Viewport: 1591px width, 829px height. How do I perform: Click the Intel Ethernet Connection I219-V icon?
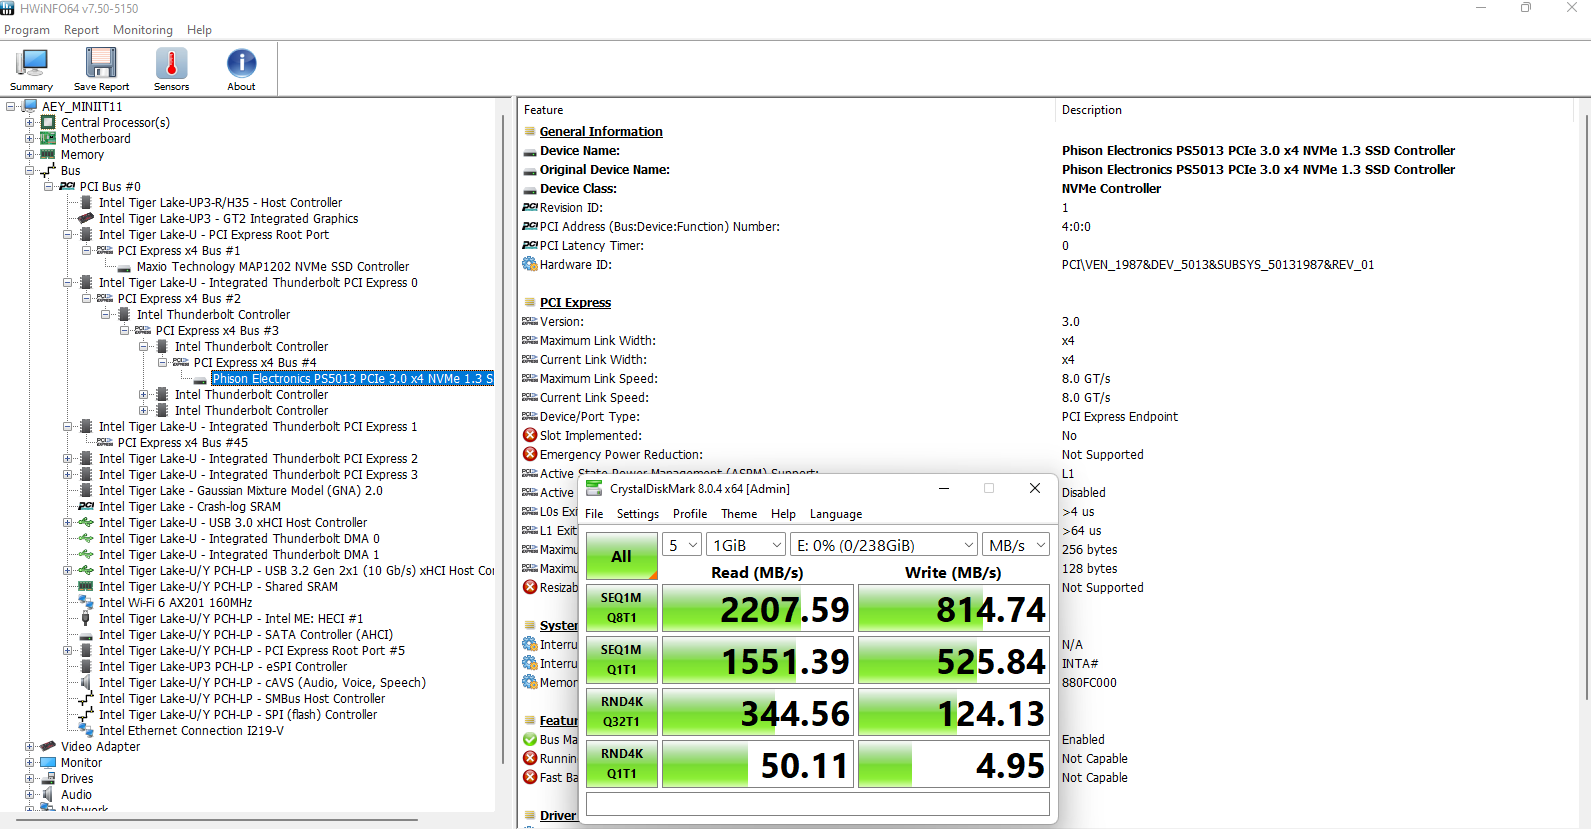86,731
